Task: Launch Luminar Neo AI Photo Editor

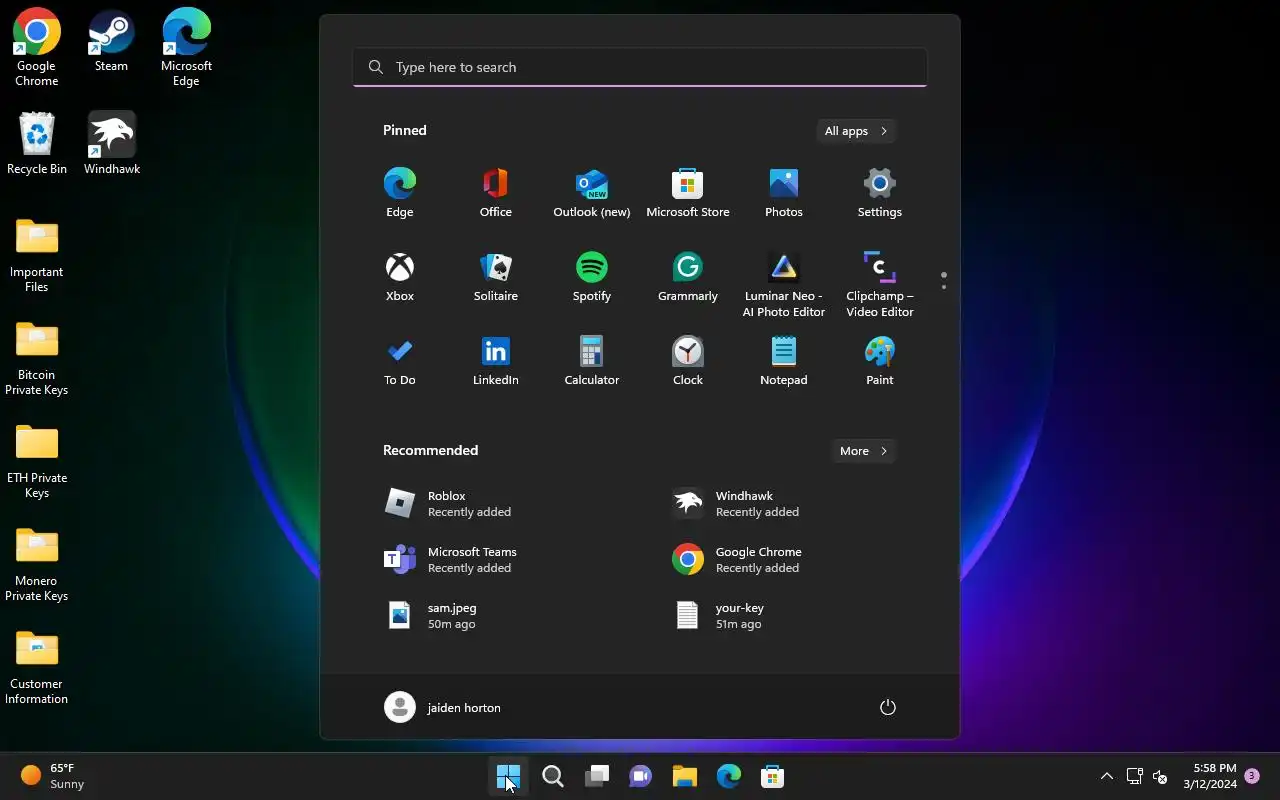Action: [x=783, y=284]
